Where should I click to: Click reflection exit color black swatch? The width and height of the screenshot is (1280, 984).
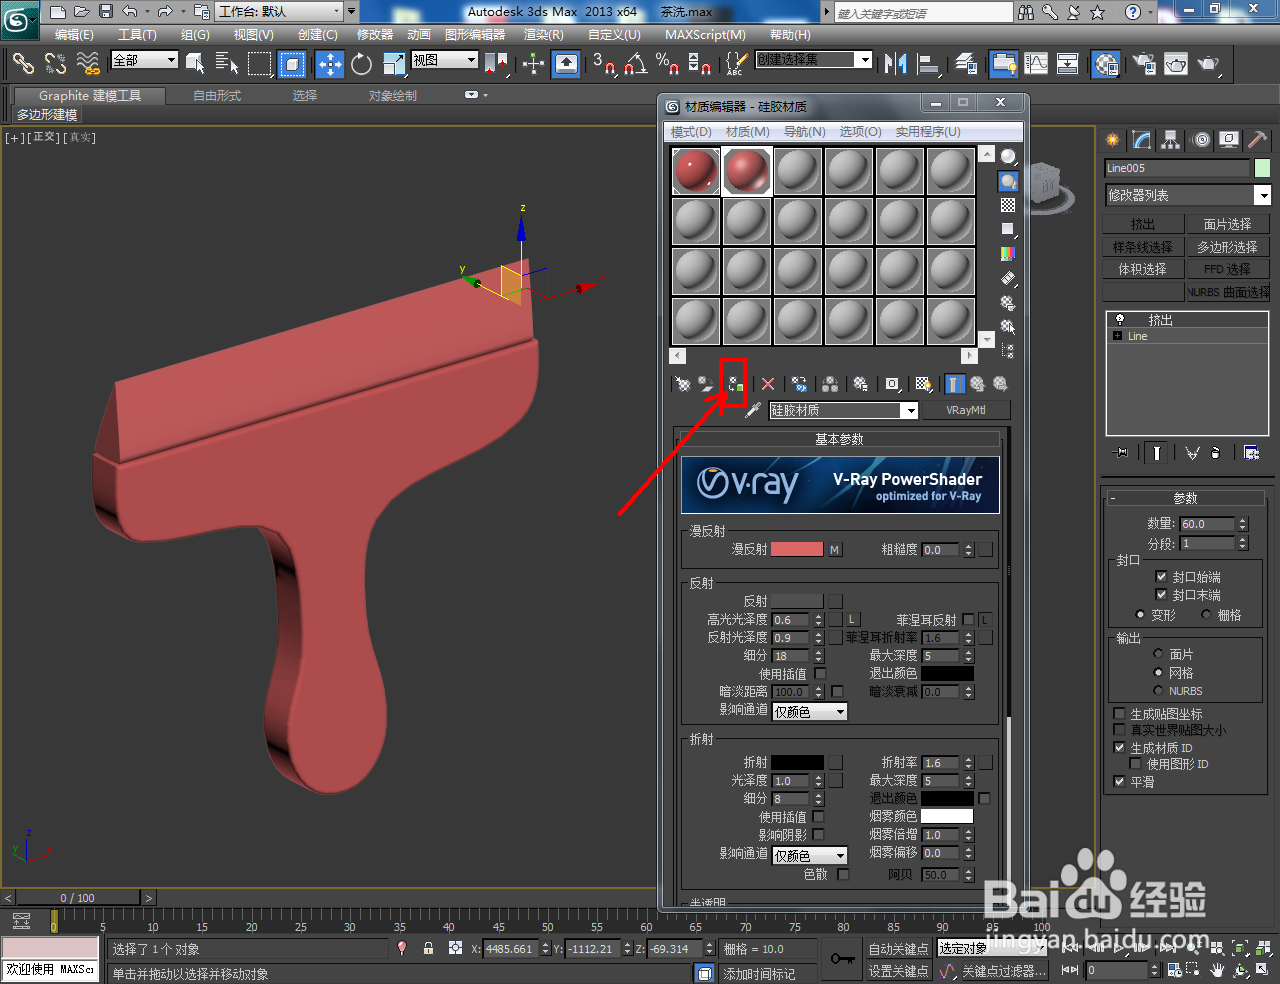[947, 674]
